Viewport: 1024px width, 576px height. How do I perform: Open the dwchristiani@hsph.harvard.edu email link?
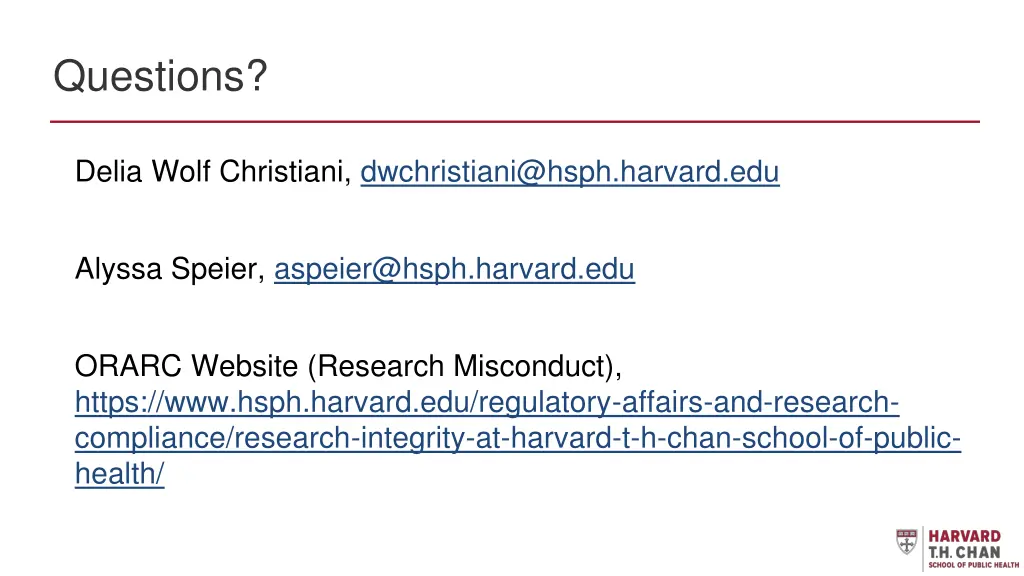point(569,173)
